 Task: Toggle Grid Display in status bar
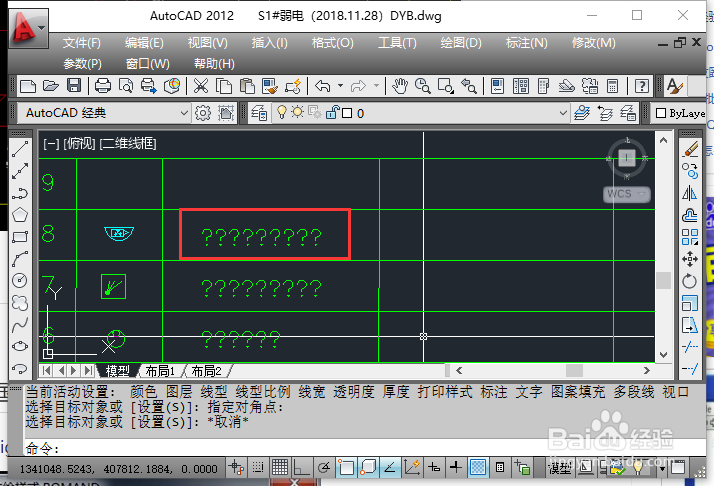(280, 467)
